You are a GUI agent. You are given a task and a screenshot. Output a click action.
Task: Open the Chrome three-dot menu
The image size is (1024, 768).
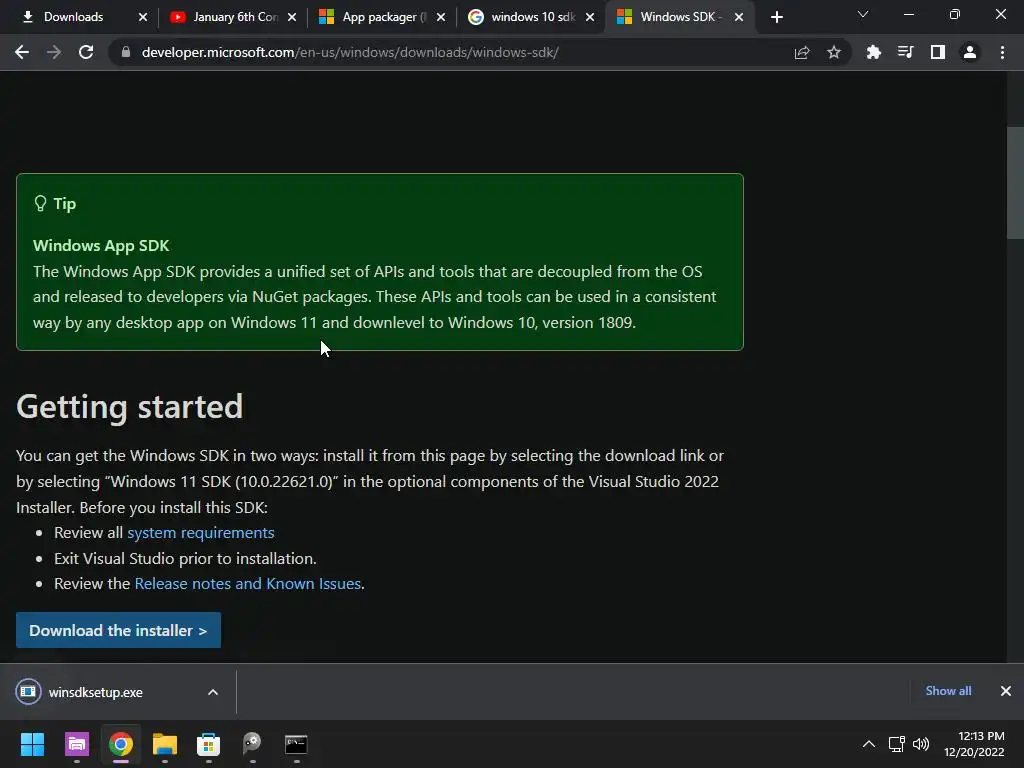pyautogui.click(x=1002, y=52)
